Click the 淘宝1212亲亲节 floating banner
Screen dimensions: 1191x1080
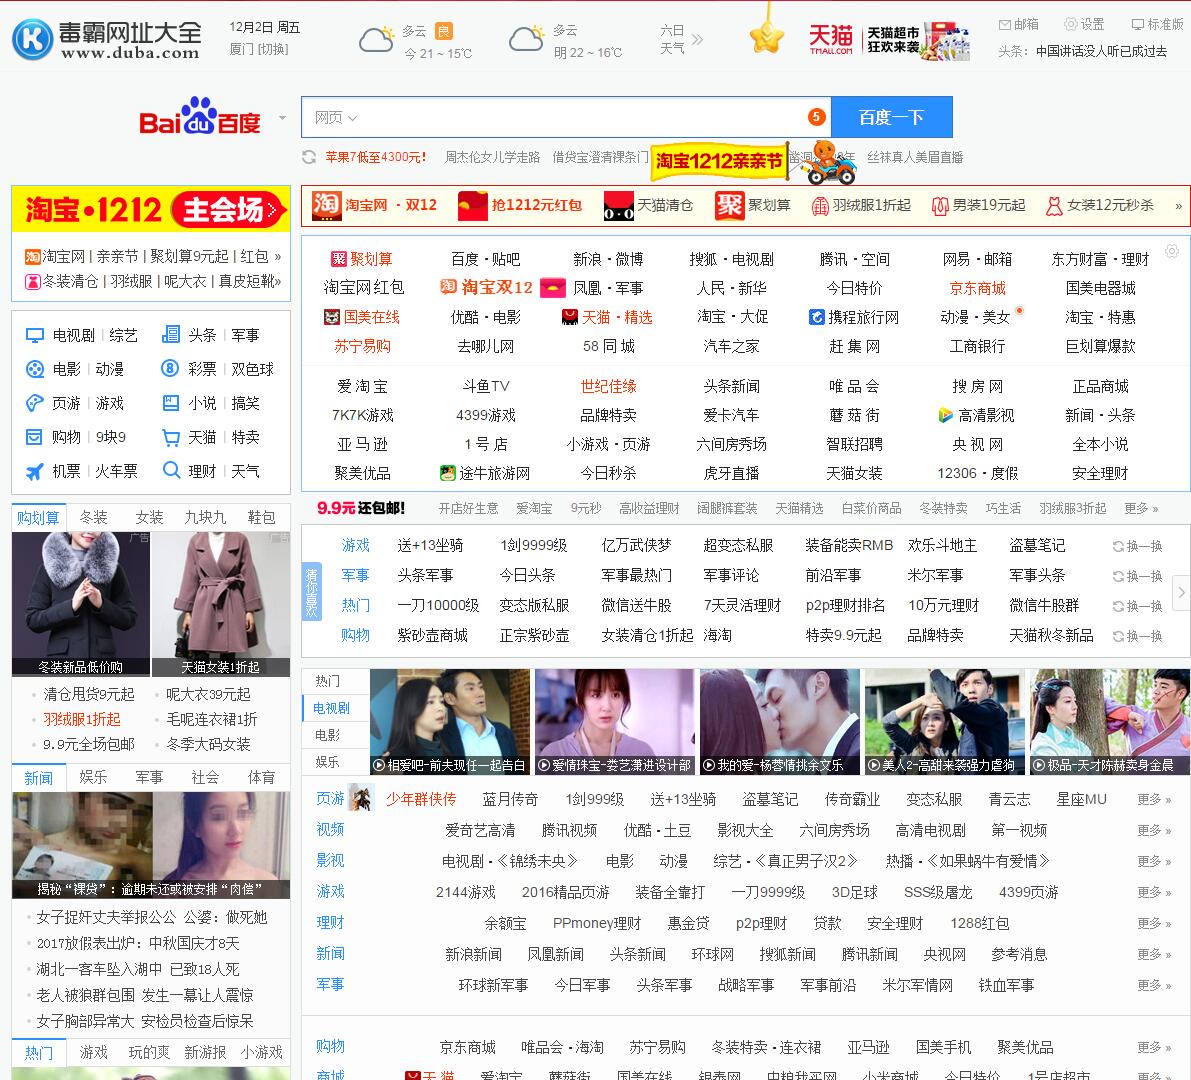(719, 161)
